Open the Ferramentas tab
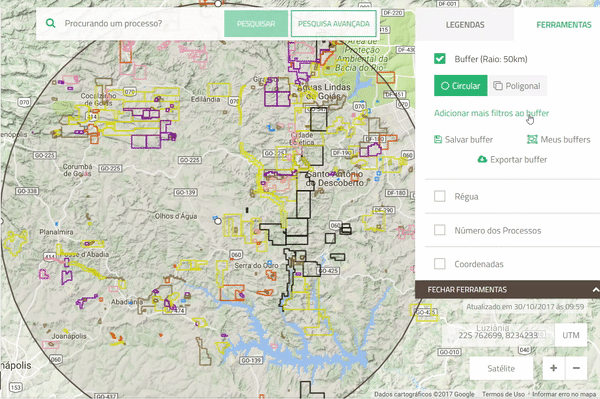This screenshot has height=399, width=600. tap(563, 25)
